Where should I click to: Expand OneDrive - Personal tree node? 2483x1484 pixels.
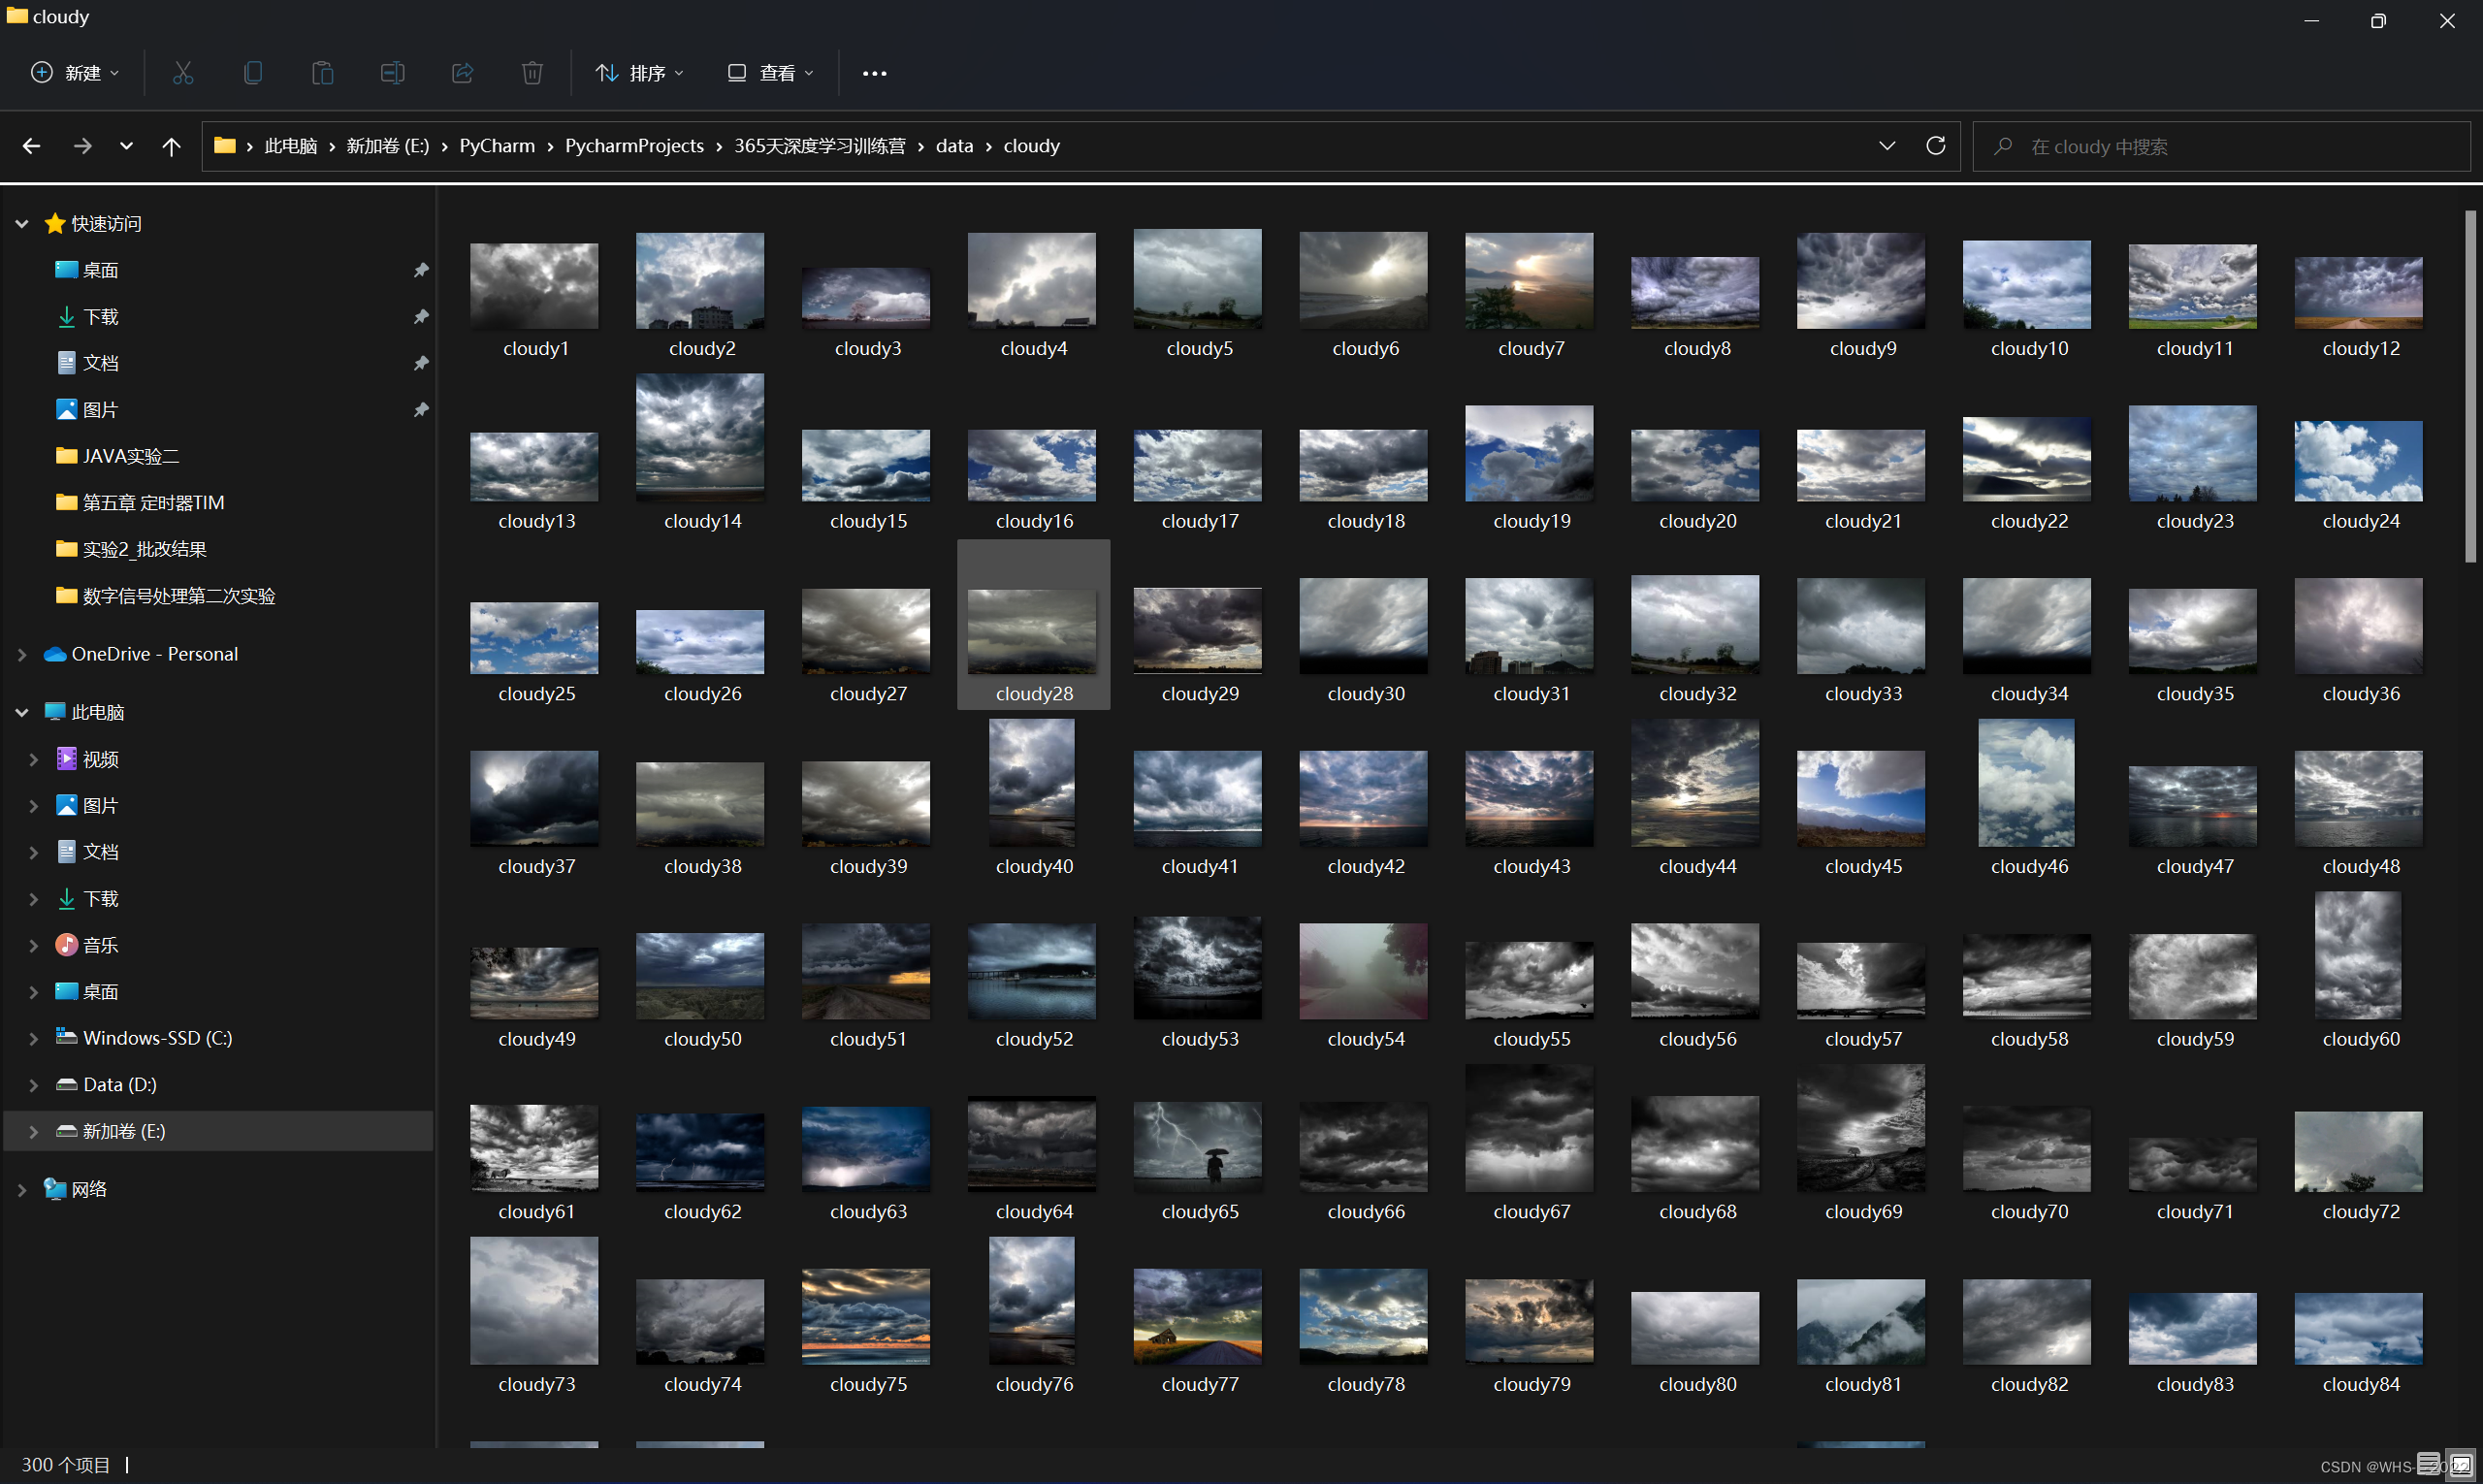point(22,654)
